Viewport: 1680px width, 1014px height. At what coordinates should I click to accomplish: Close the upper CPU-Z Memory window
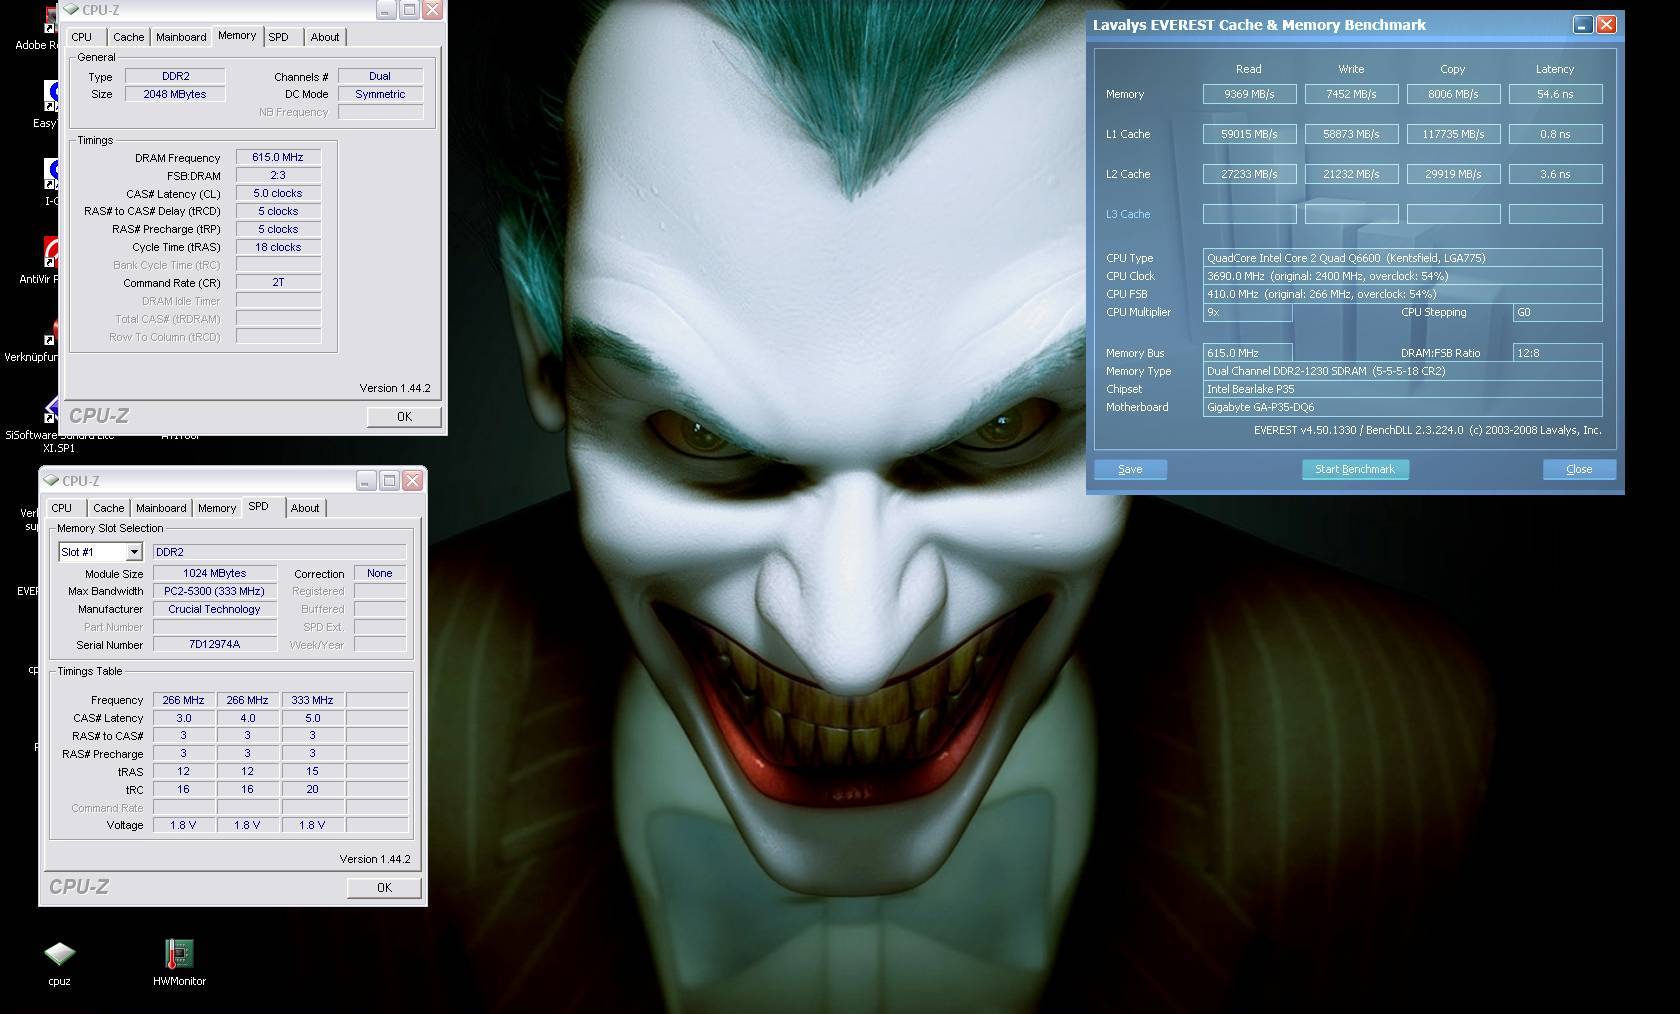tap(432, 10)
